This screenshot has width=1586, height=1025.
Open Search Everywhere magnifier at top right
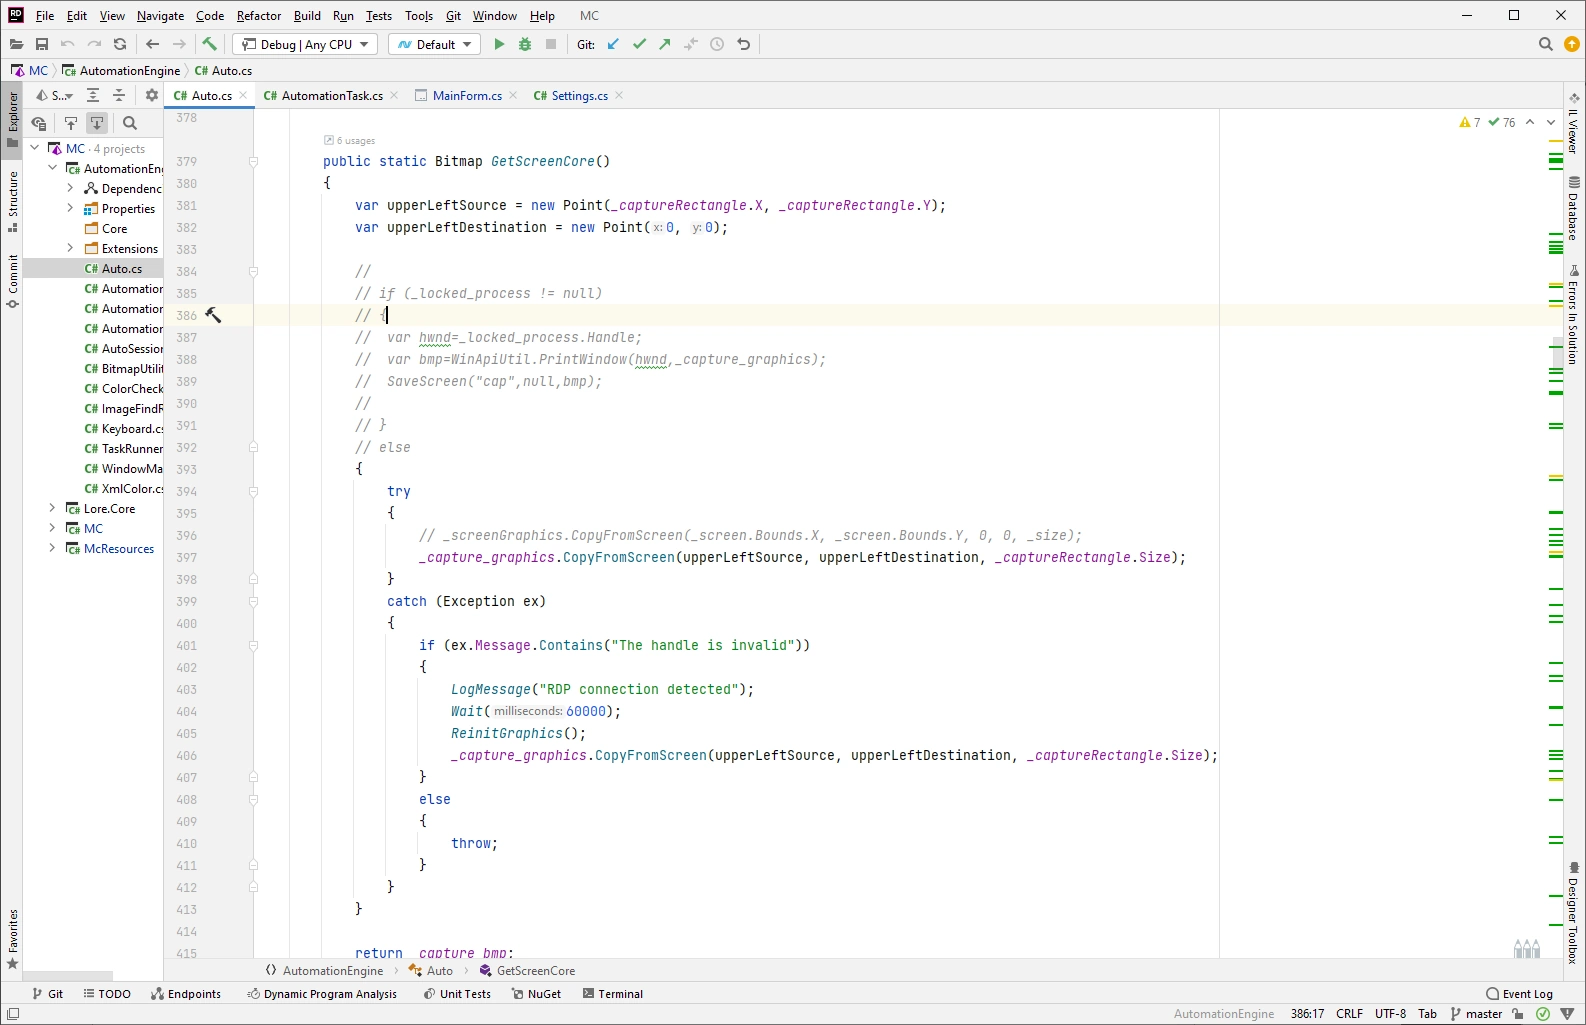click(x=1545, y=44)
